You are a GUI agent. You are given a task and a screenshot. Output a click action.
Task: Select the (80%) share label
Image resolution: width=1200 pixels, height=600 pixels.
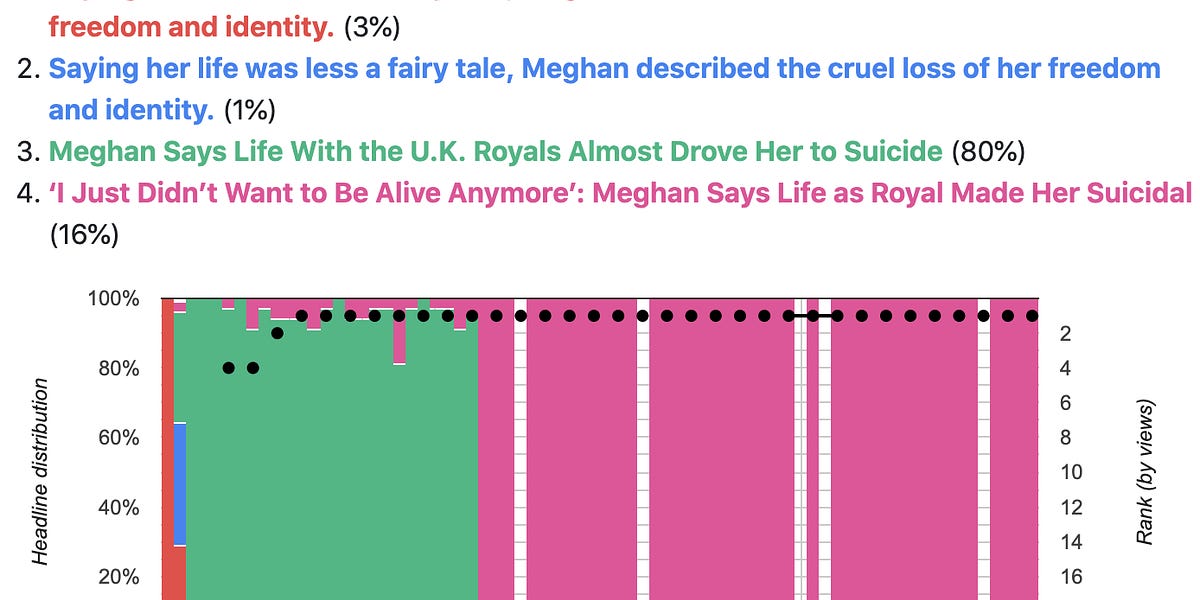(988, 151)
